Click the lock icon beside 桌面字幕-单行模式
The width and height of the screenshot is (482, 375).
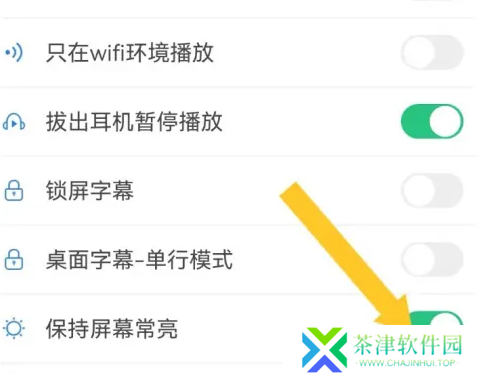point(14,260)
